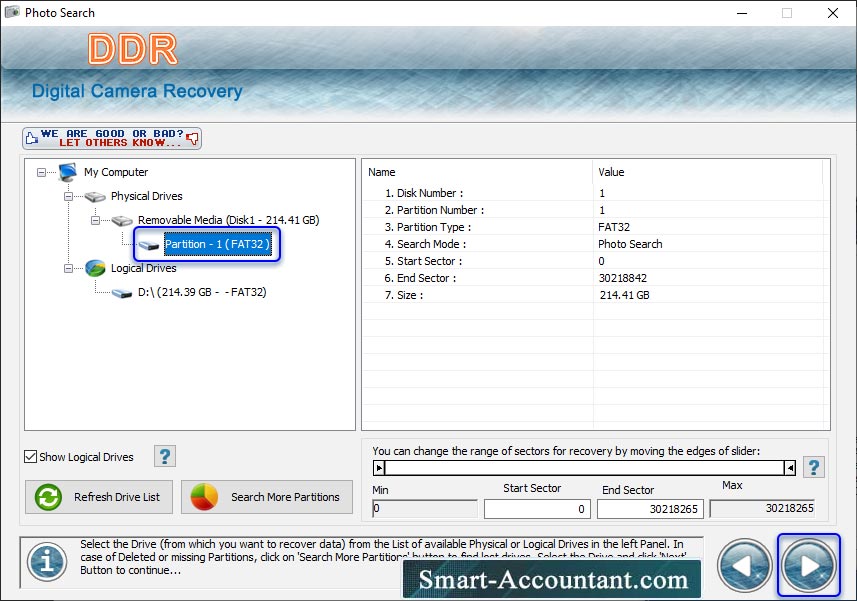Proceed with the Next arrow button
The image size is (857, 601).
pyautogui.click(x=808, y=566)
